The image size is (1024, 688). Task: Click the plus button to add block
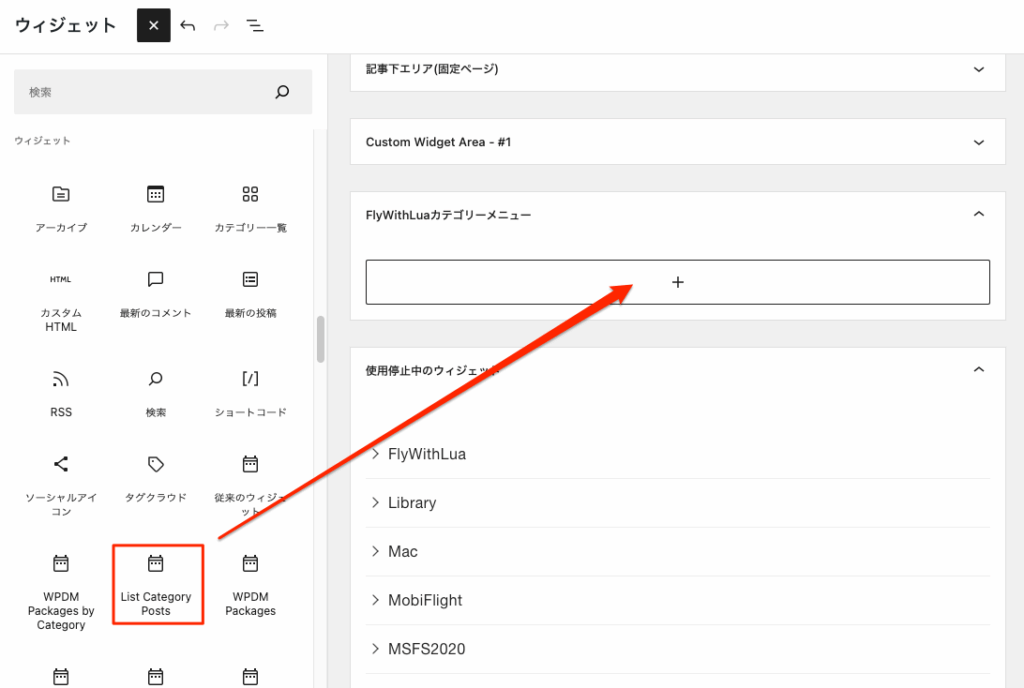point(677,282)
